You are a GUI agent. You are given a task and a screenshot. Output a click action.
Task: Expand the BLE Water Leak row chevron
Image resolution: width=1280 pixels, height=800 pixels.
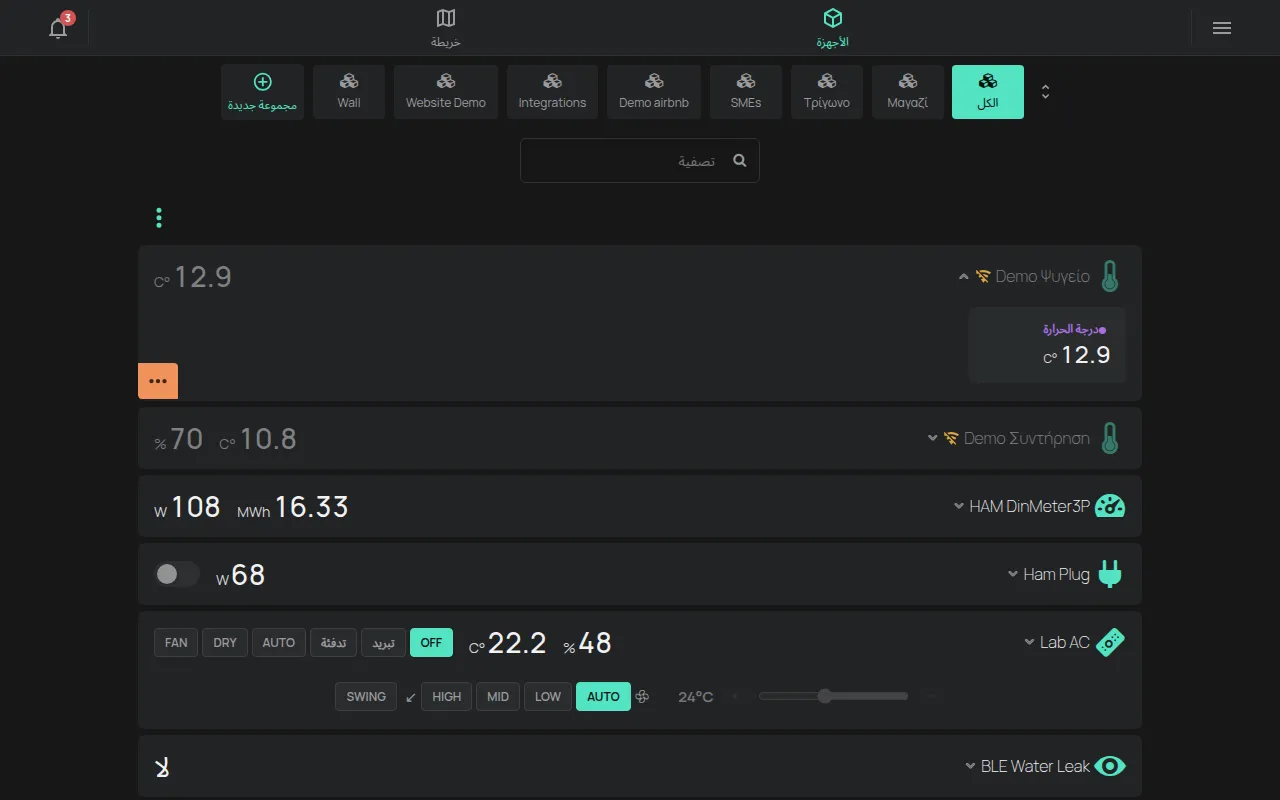(x=970, y=766)
